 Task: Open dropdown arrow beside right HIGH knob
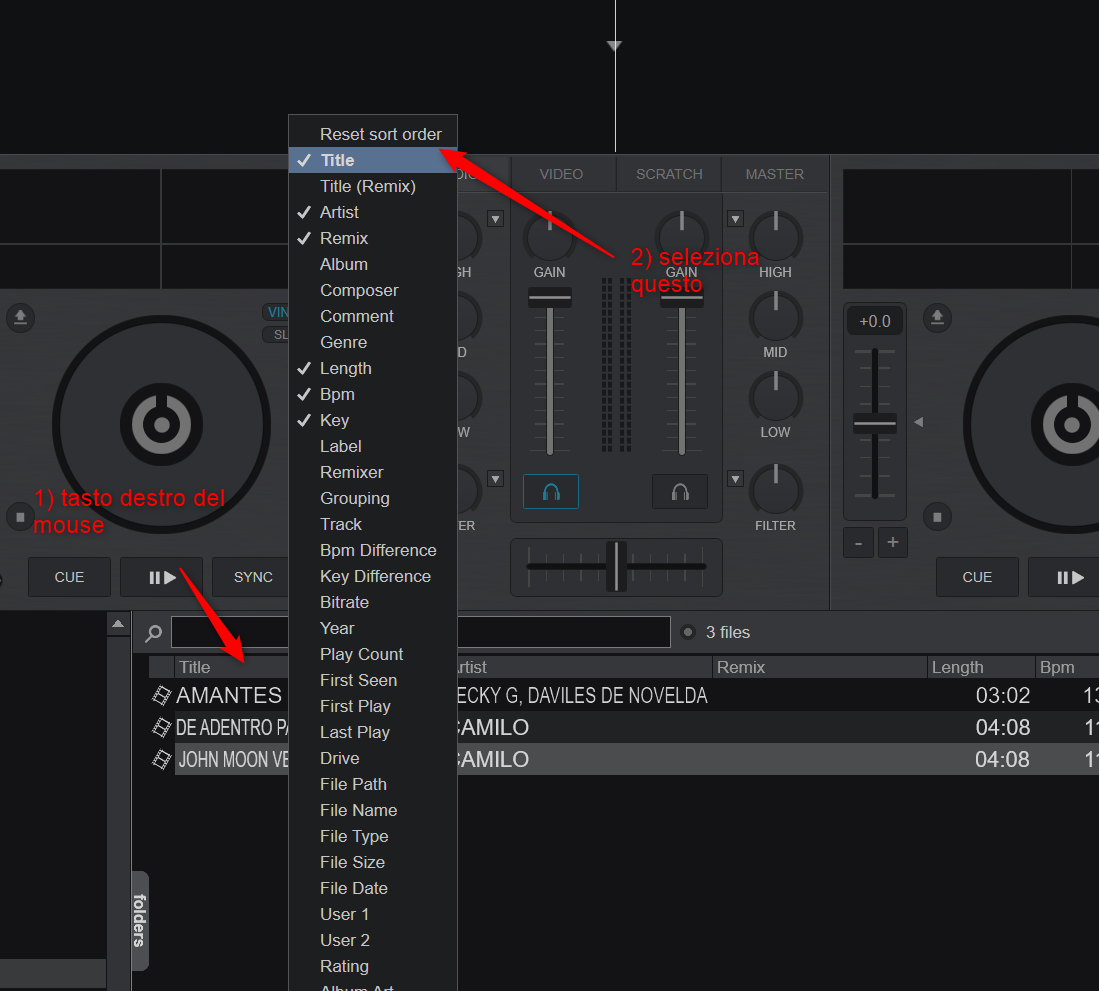pyautogui.click(x=735, y=219)
